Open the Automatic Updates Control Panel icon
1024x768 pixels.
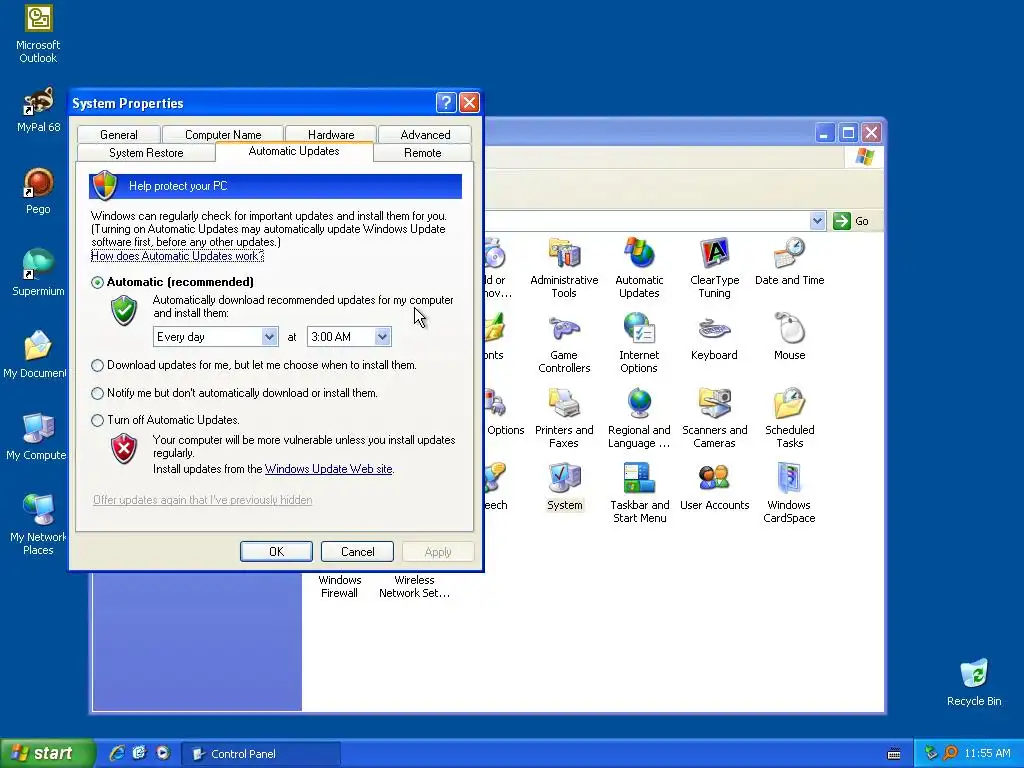pos(639,268)
